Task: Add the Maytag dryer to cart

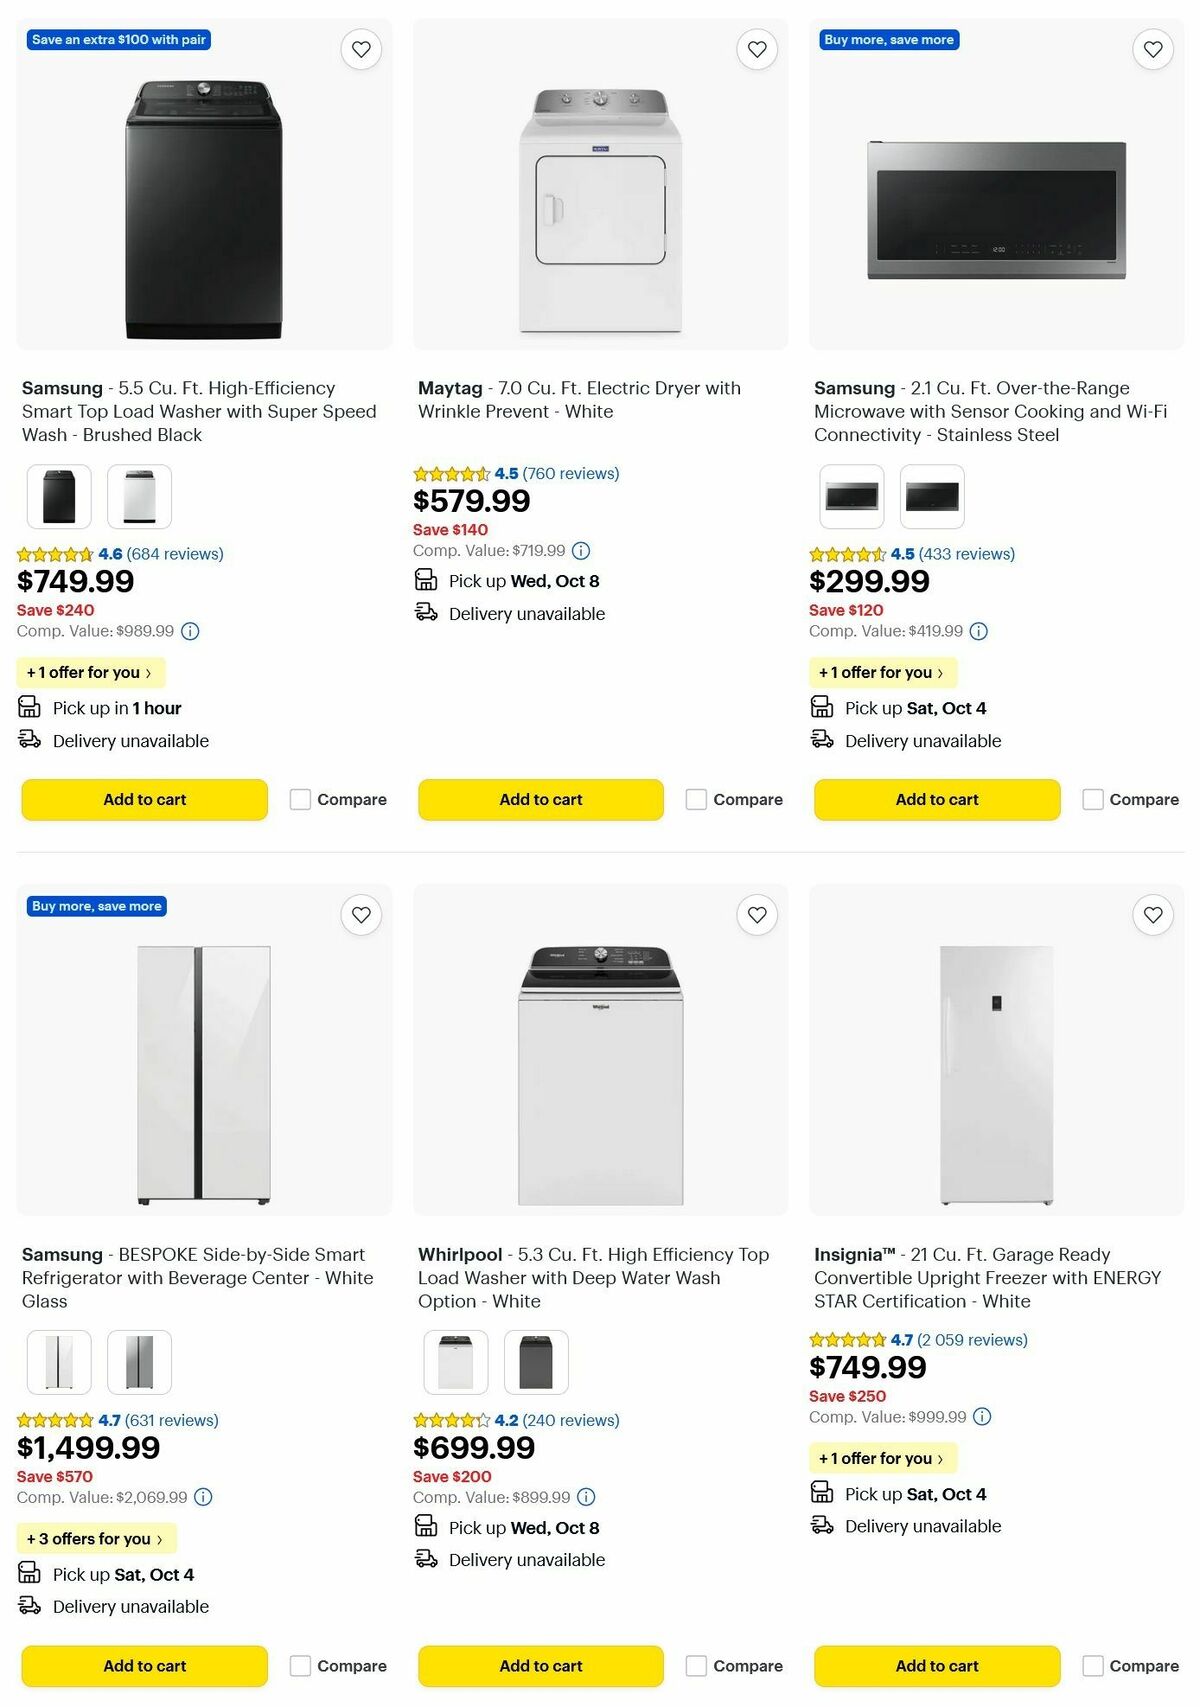Action: [540, 799]
